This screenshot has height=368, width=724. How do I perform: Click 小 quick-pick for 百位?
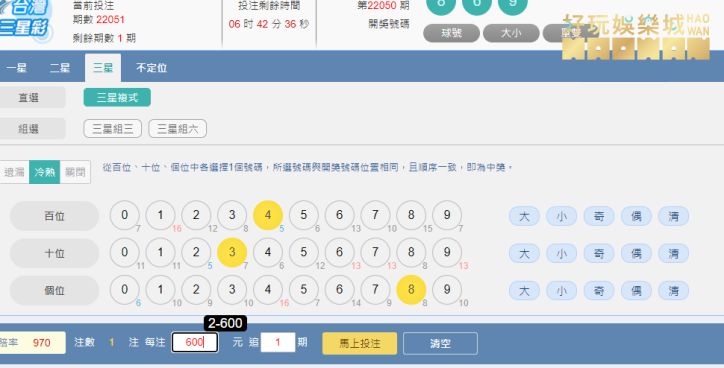(x=561, y=216)
